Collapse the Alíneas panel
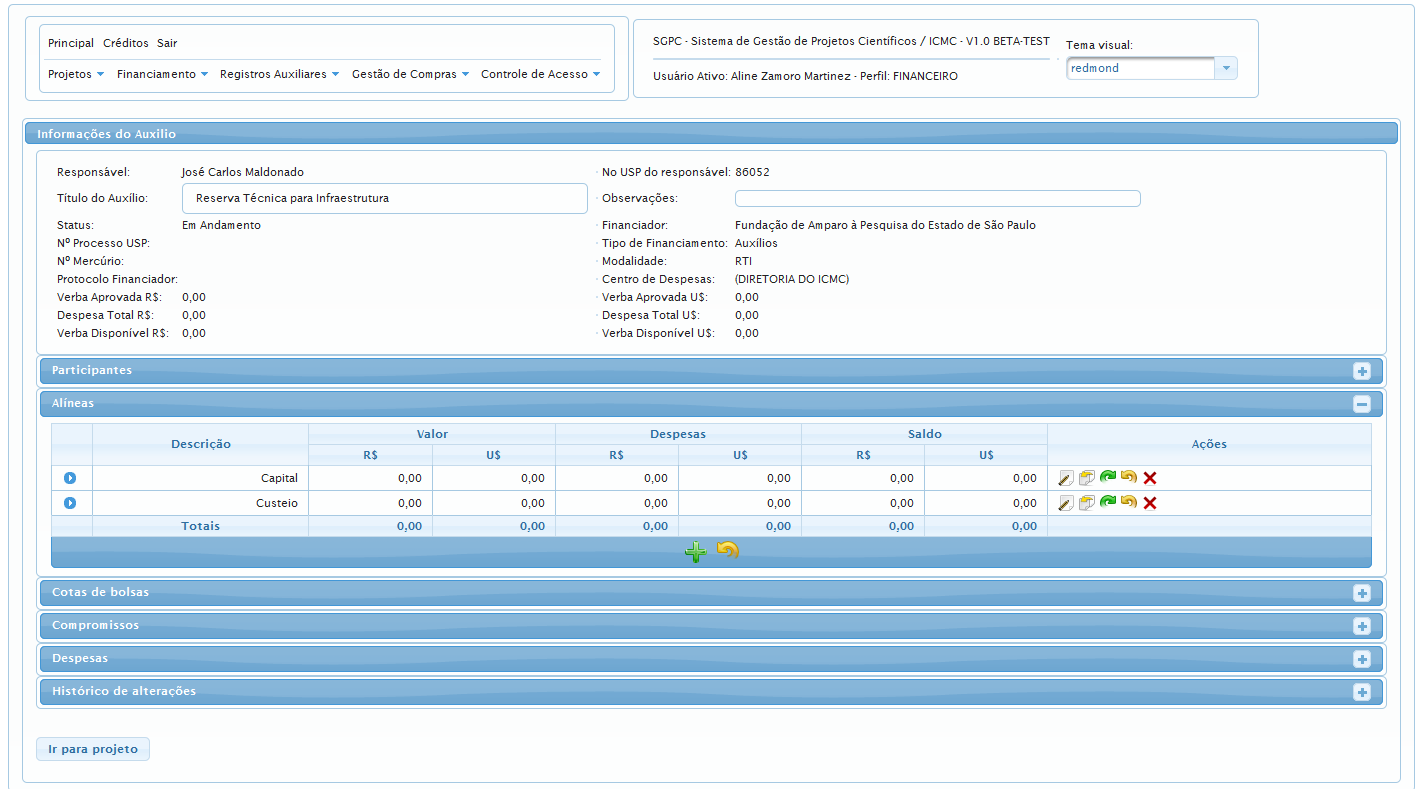This screenshot has height=789, width=1422. coord(1361,405)
